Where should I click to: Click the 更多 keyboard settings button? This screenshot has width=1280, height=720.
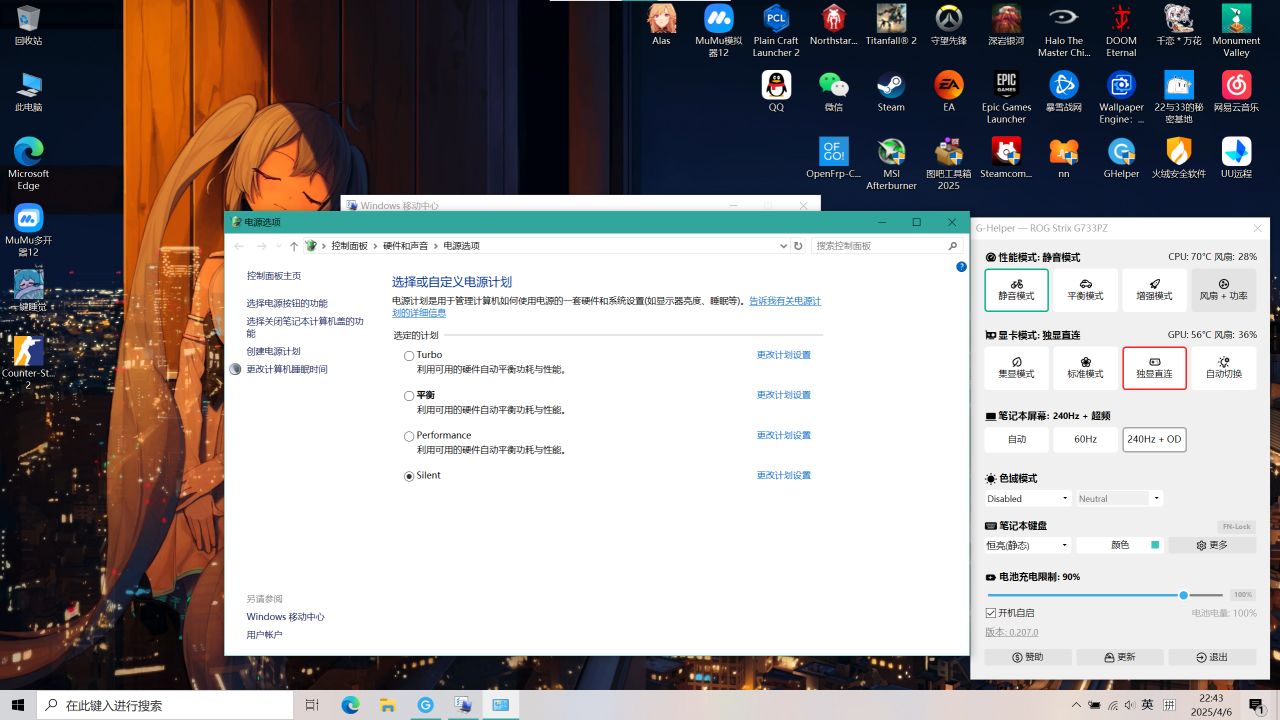[1212, 545]
